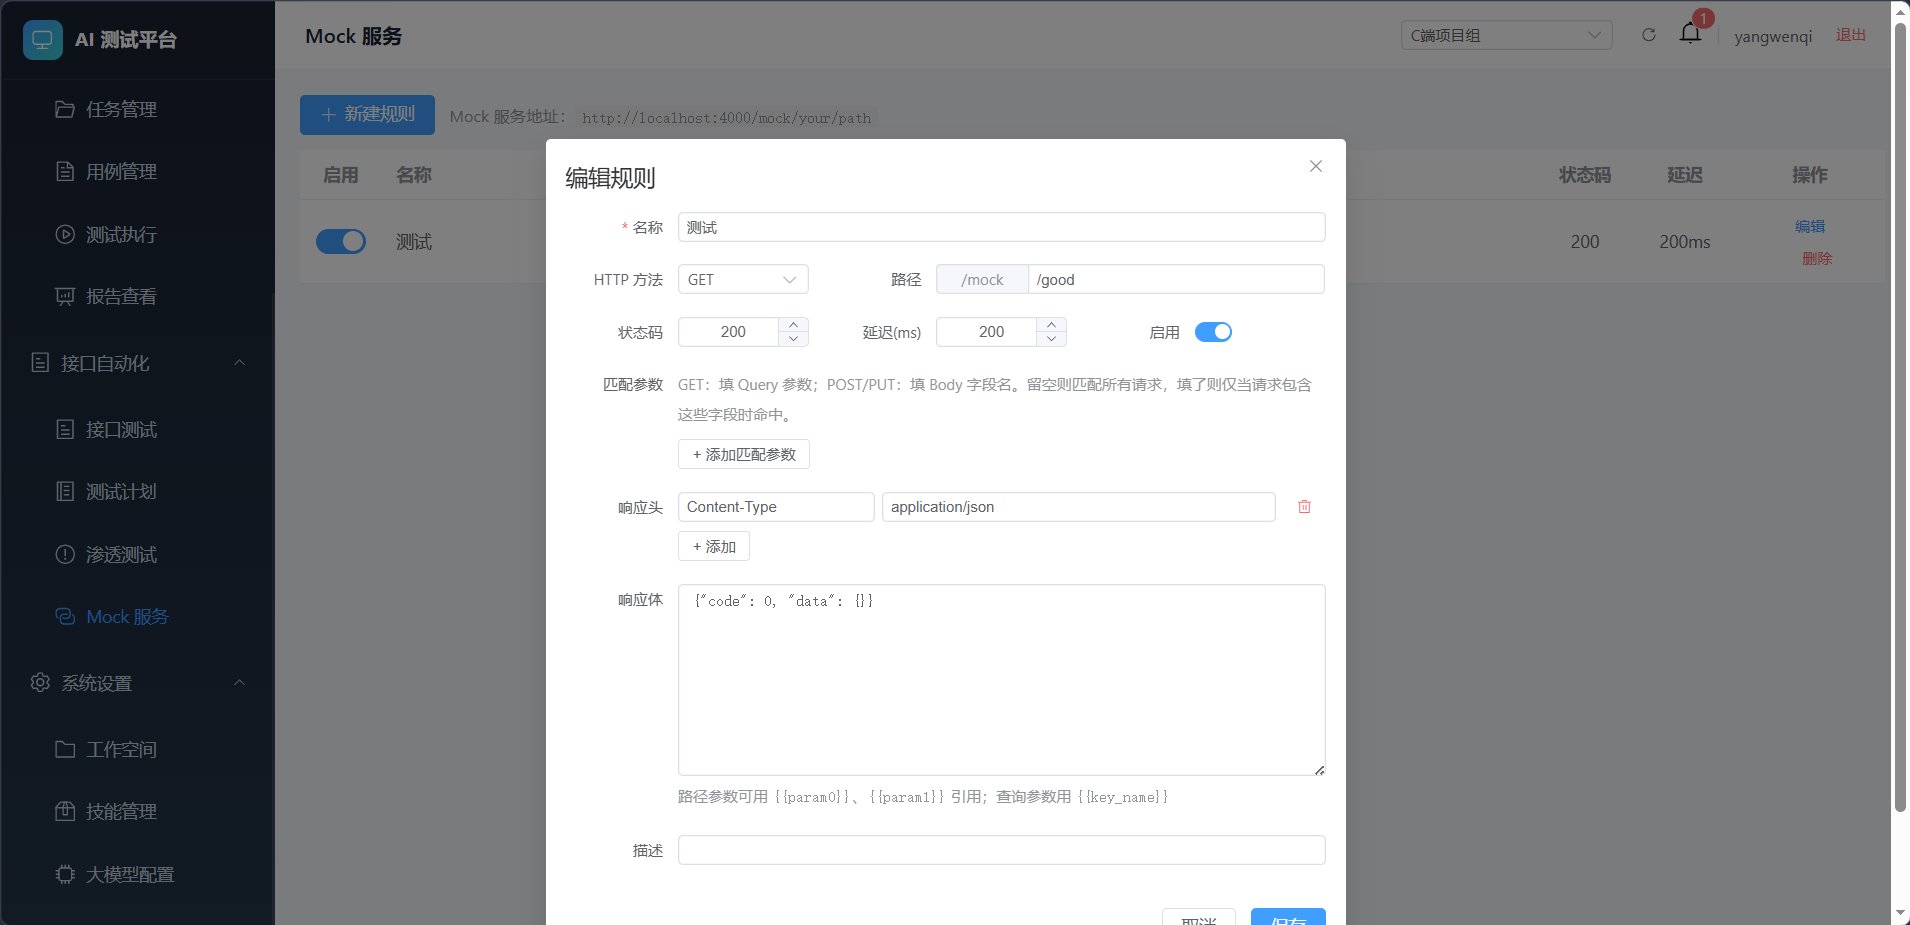
Task: Click the 状态码 column header
Action: (1585, 175)
